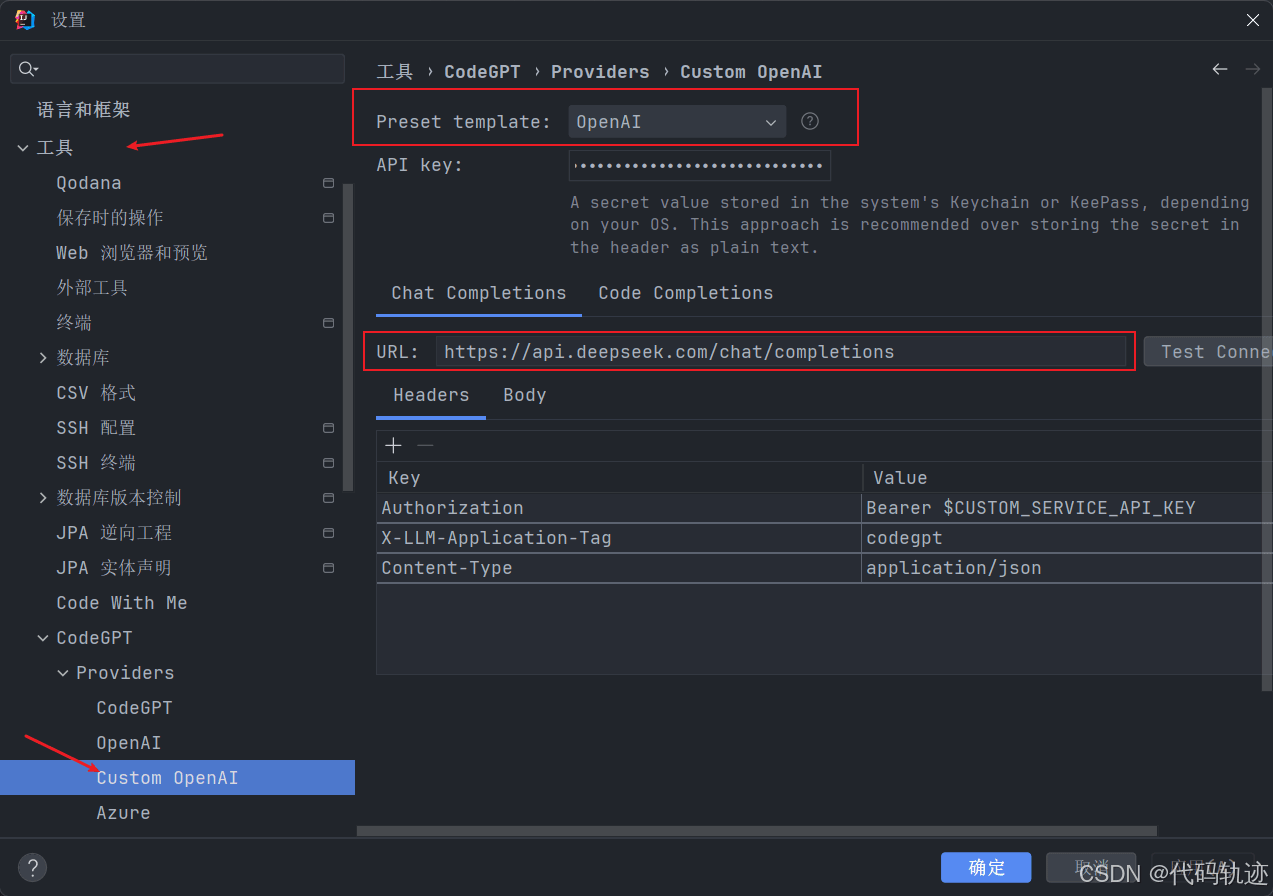Screen dimensions: 1273x896
Task: Open the help button at bottom left
Action: point(33,867)
